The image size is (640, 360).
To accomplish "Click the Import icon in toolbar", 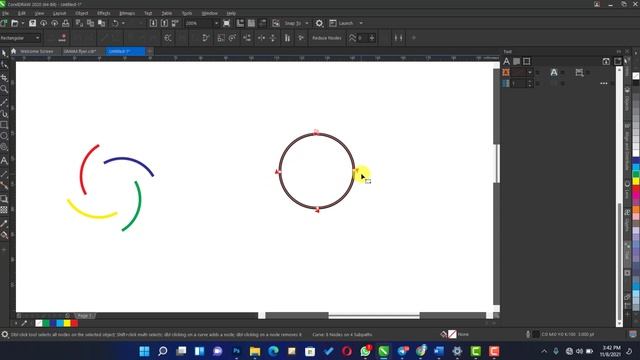I will [x=153, y=23].
